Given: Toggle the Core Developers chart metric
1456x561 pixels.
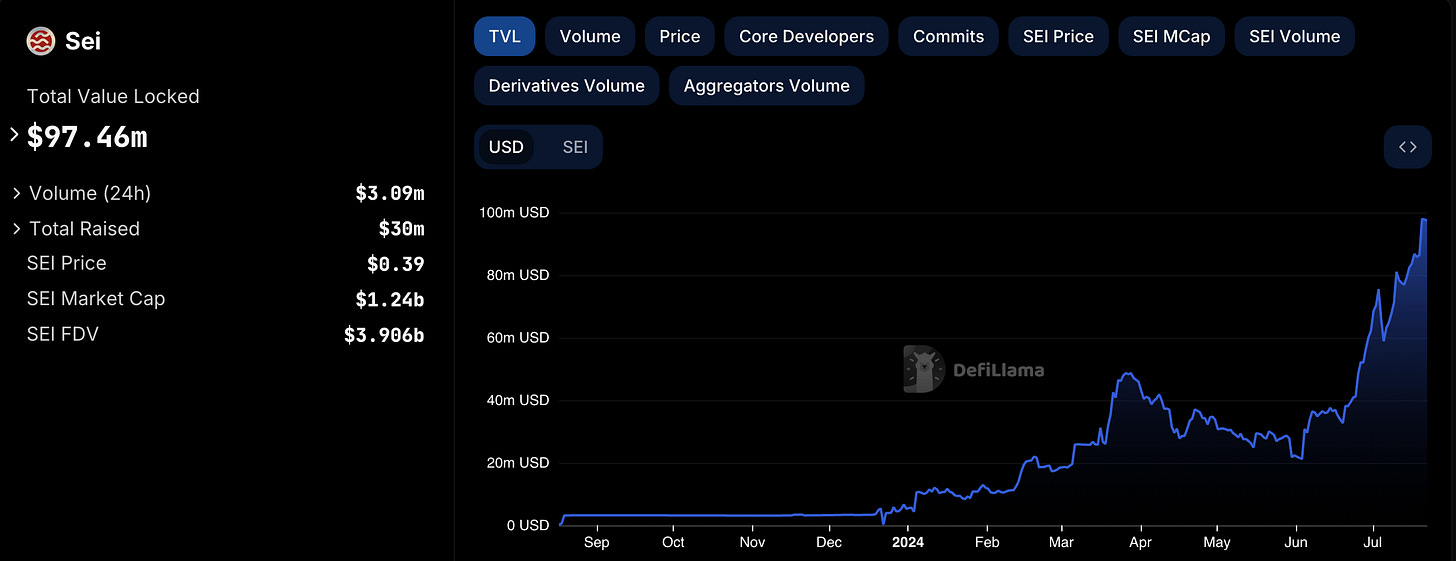Looking at the screenshot, I should point(806,36).
